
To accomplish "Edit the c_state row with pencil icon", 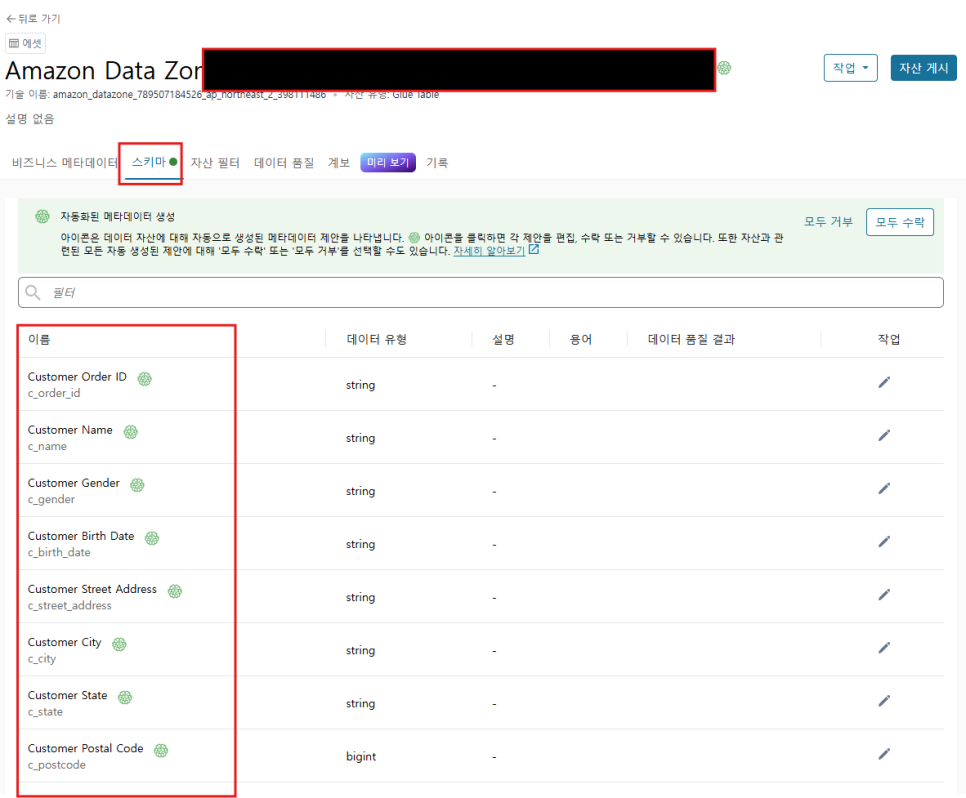I will (x=883, y=701).
